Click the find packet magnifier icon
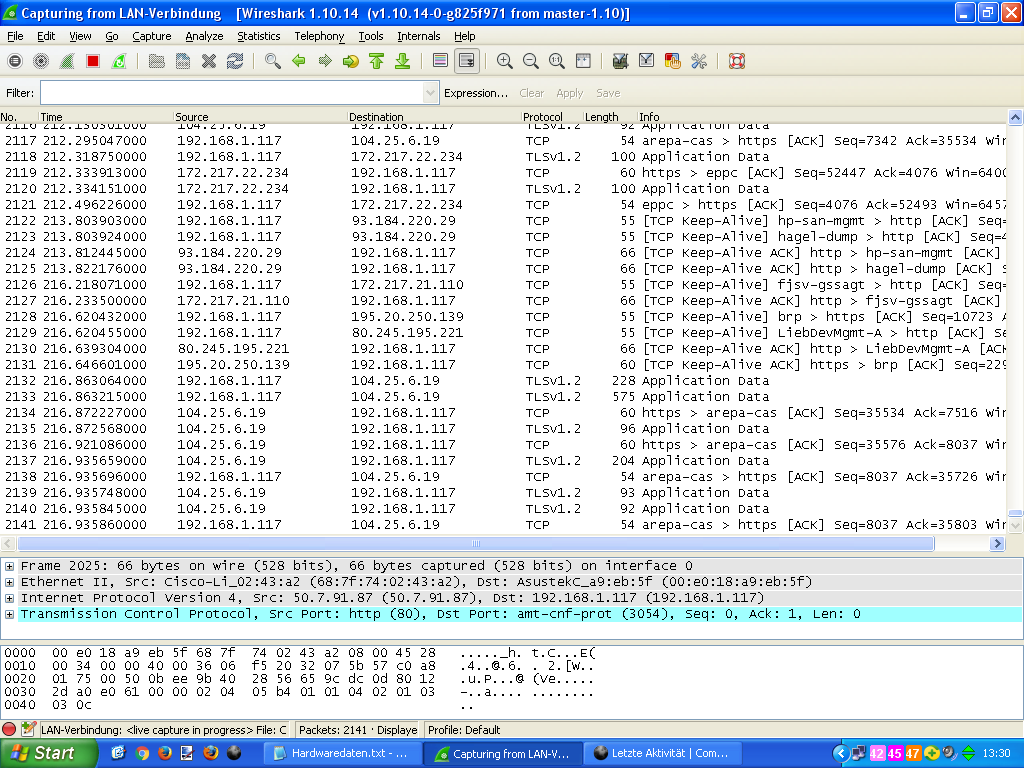Viewport: 1024px width, 768px height. (x=273, y=61)
